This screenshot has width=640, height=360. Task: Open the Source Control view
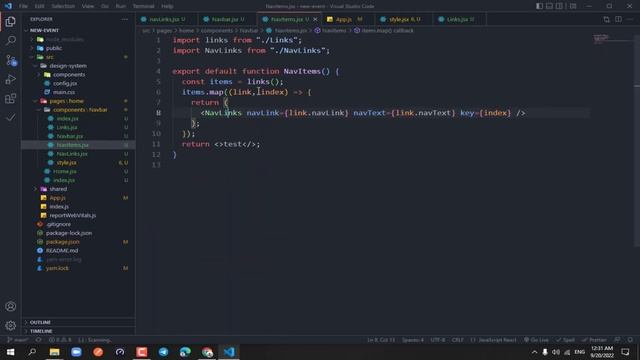[x=11, y=60]
